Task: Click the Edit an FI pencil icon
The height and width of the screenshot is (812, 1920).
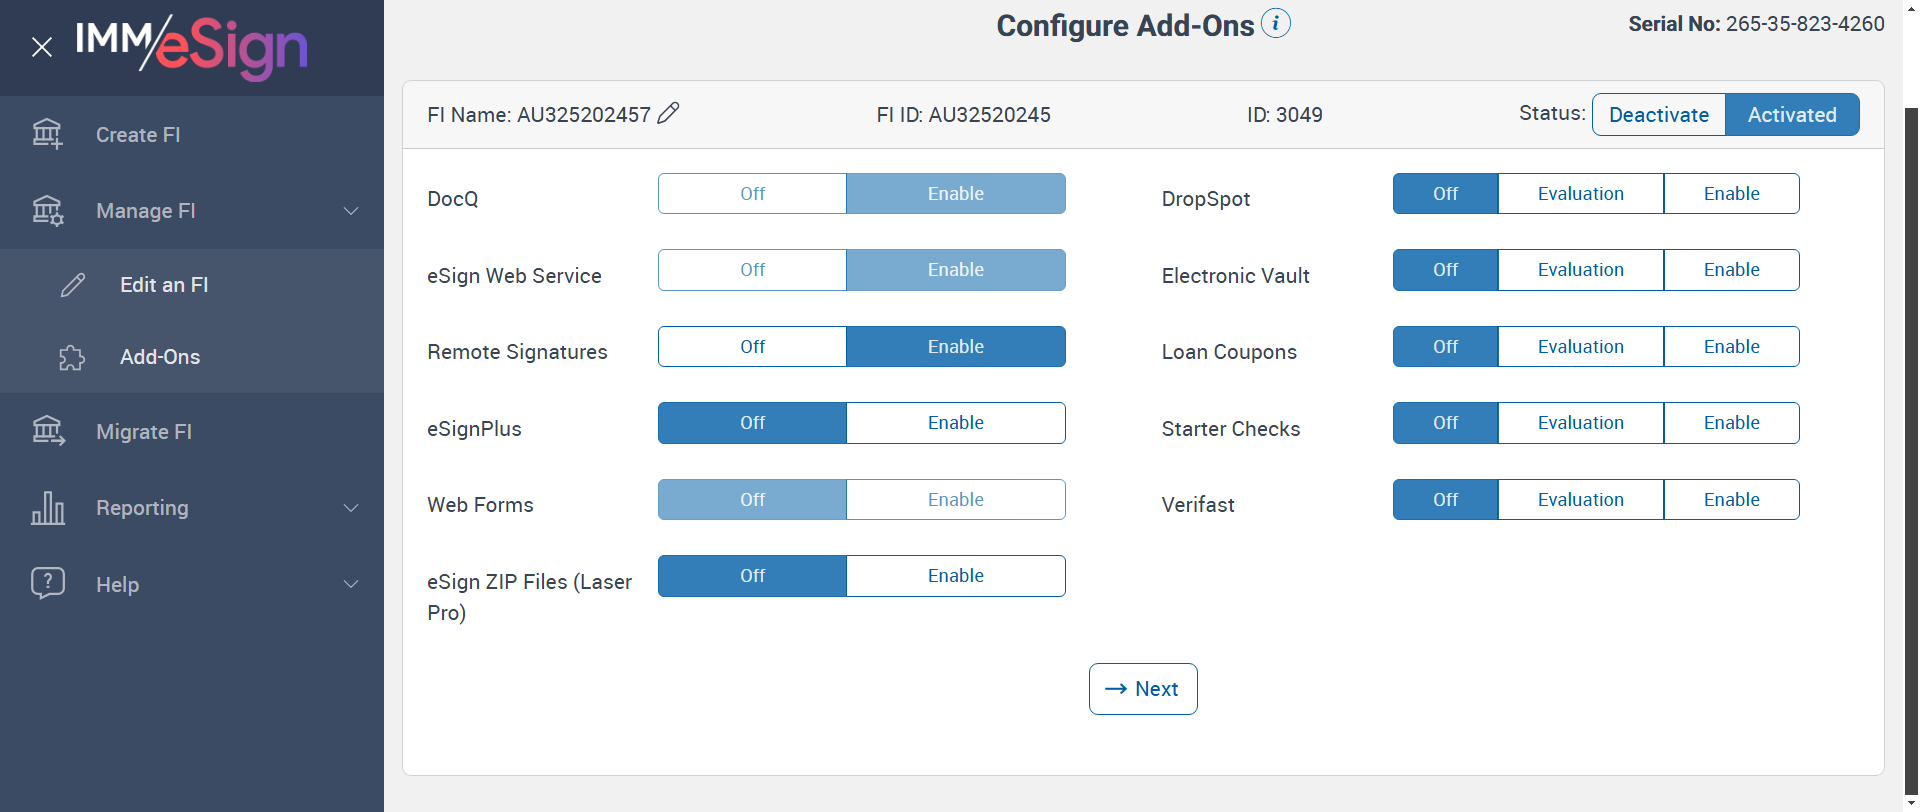Action: pyautogui.click(x=73, y=285)
